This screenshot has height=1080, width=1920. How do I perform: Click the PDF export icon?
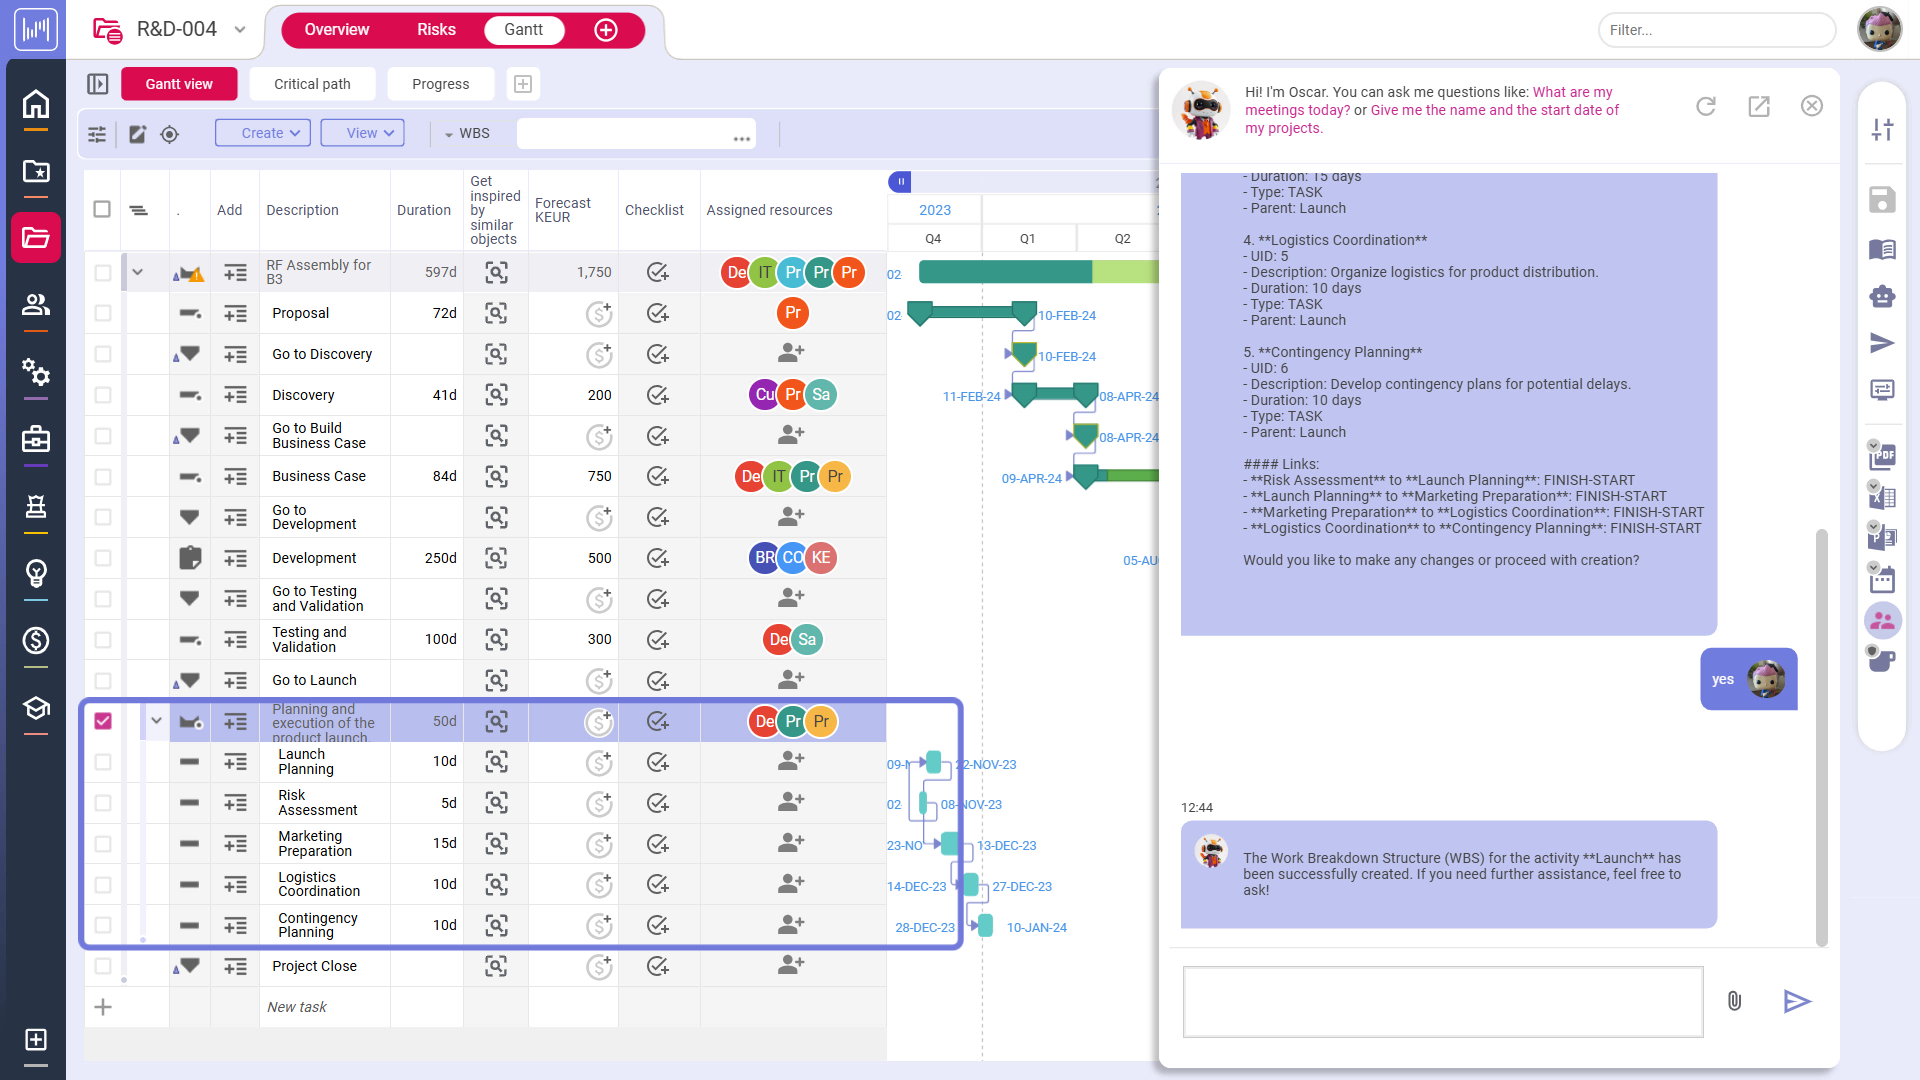click(x=1882, y=456)
